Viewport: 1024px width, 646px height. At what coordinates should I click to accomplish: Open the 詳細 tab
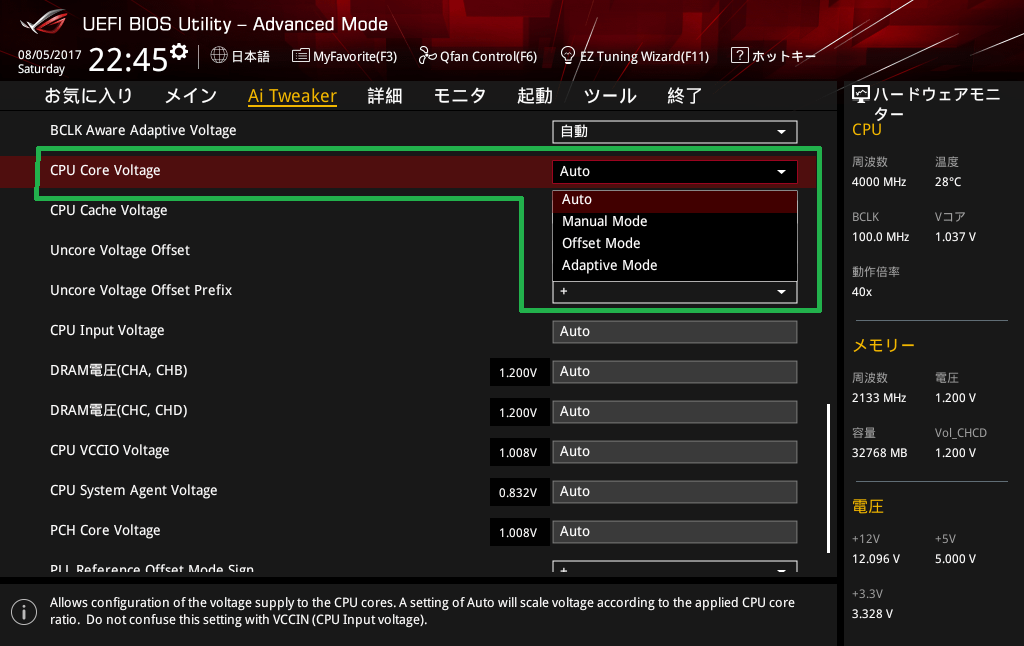click(385, 96)
